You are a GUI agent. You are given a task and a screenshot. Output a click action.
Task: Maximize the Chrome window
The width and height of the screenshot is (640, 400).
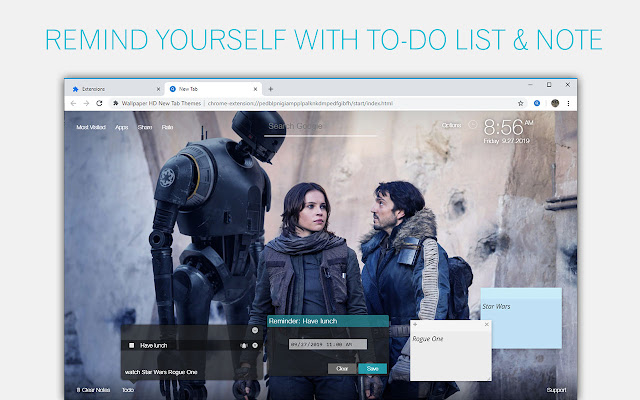549,85
